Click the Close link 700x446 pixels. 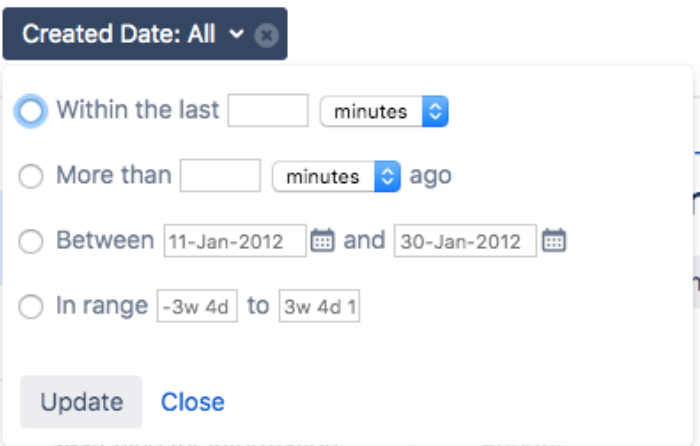[x=192, y=402]
